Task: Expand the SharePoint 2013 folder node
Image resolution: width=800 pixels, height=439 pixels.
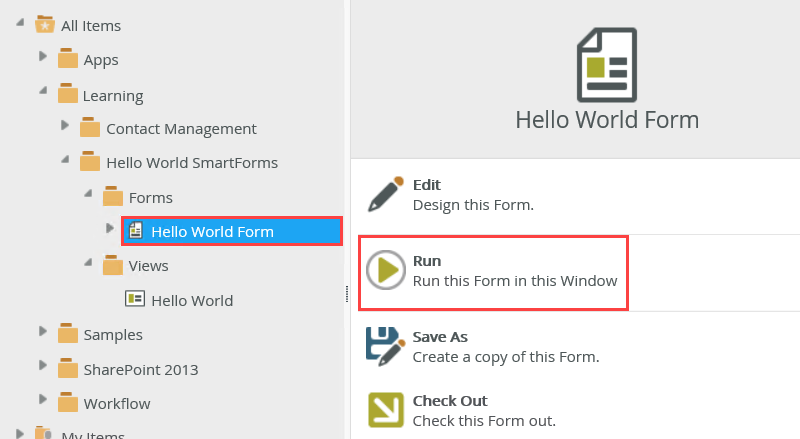Action: point(43,365)
